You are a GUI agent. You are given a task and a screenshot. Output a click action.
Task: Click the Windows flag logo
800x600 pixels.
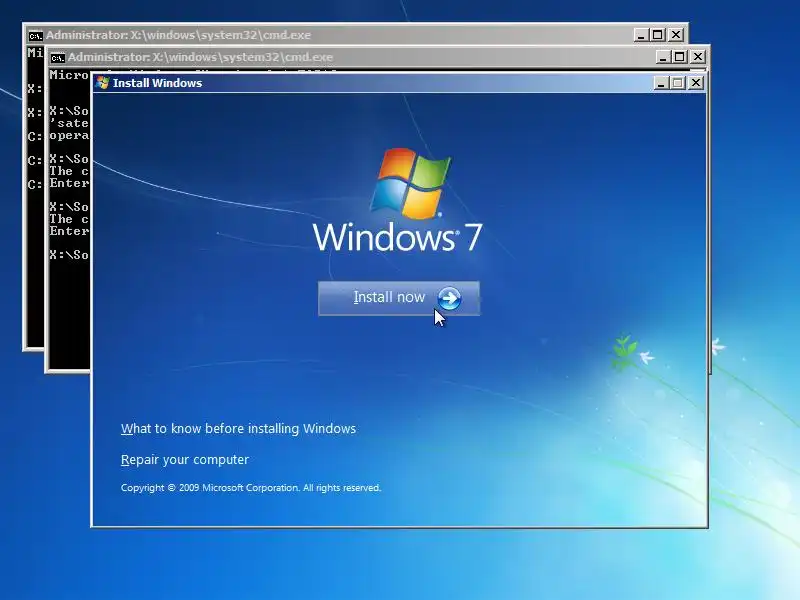click(x=410, y=183)
